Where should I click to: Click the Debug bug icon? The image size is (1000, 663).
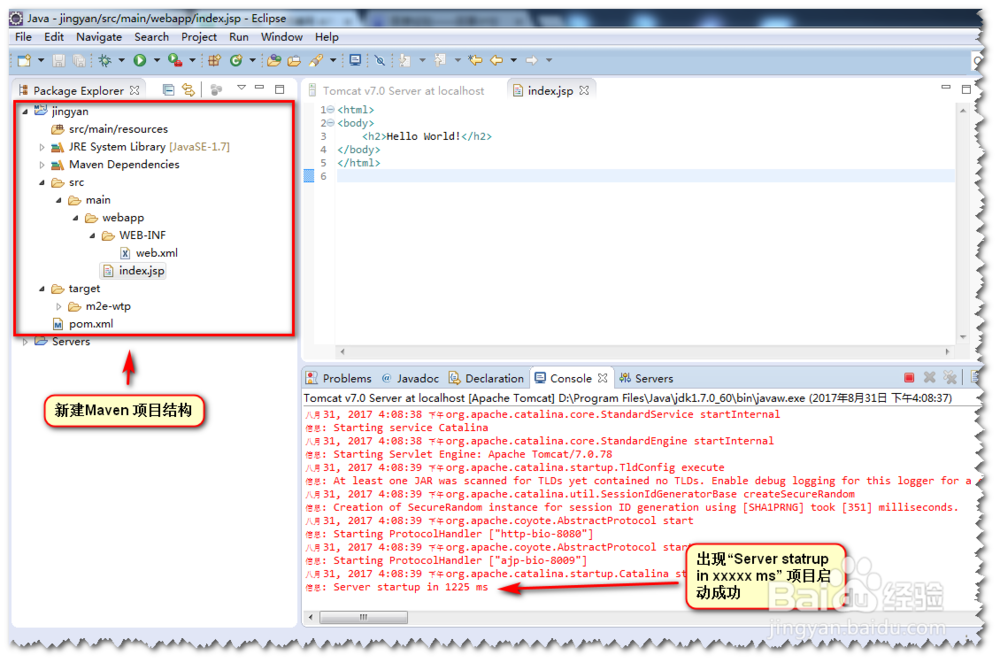[105, 61]
